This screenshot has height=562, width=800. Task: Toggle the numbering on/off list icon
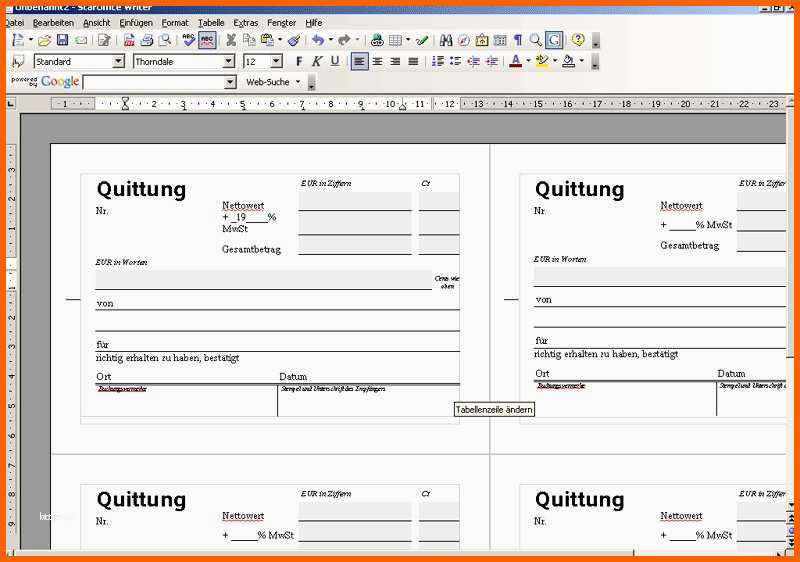[438, 62]
